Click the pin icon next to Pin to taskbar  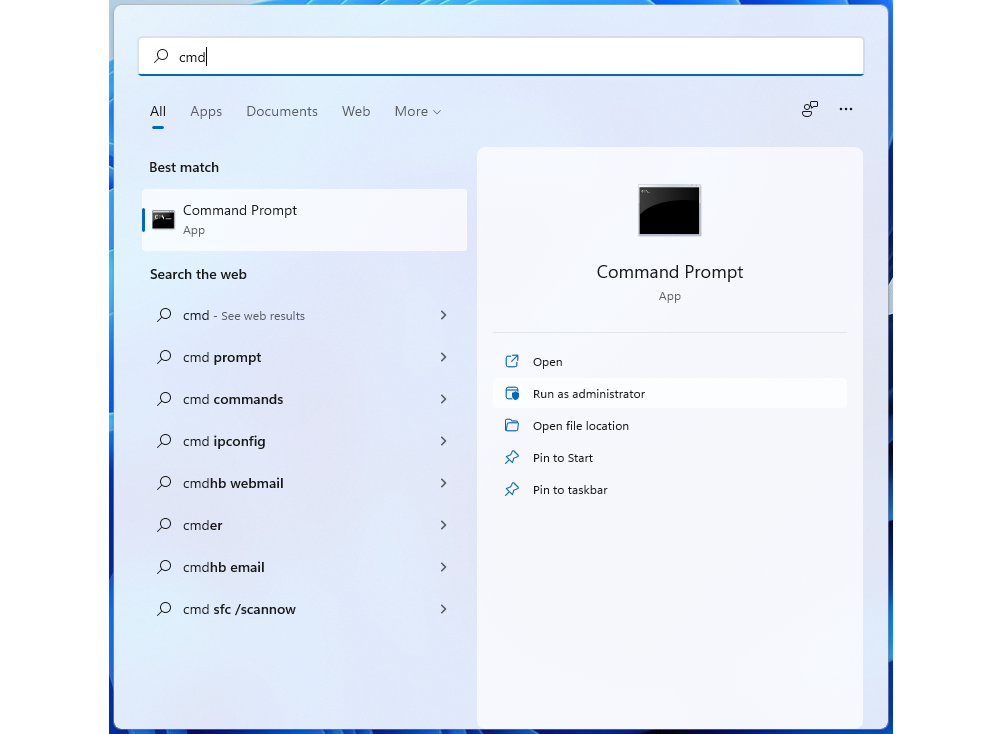click(511, 489)
